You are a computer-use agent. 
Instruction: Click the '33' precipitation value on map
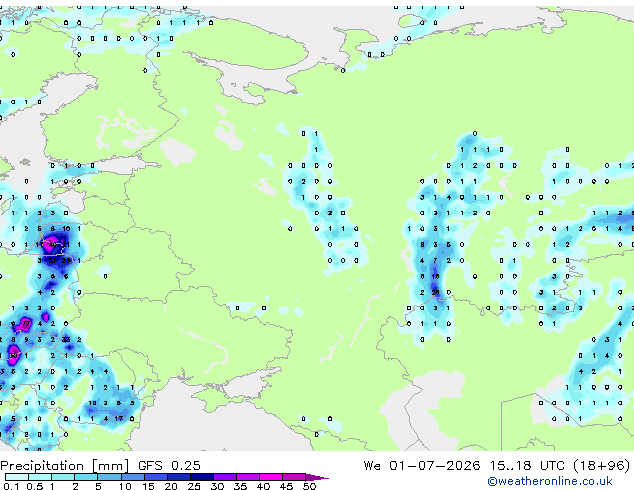[66, 339]
